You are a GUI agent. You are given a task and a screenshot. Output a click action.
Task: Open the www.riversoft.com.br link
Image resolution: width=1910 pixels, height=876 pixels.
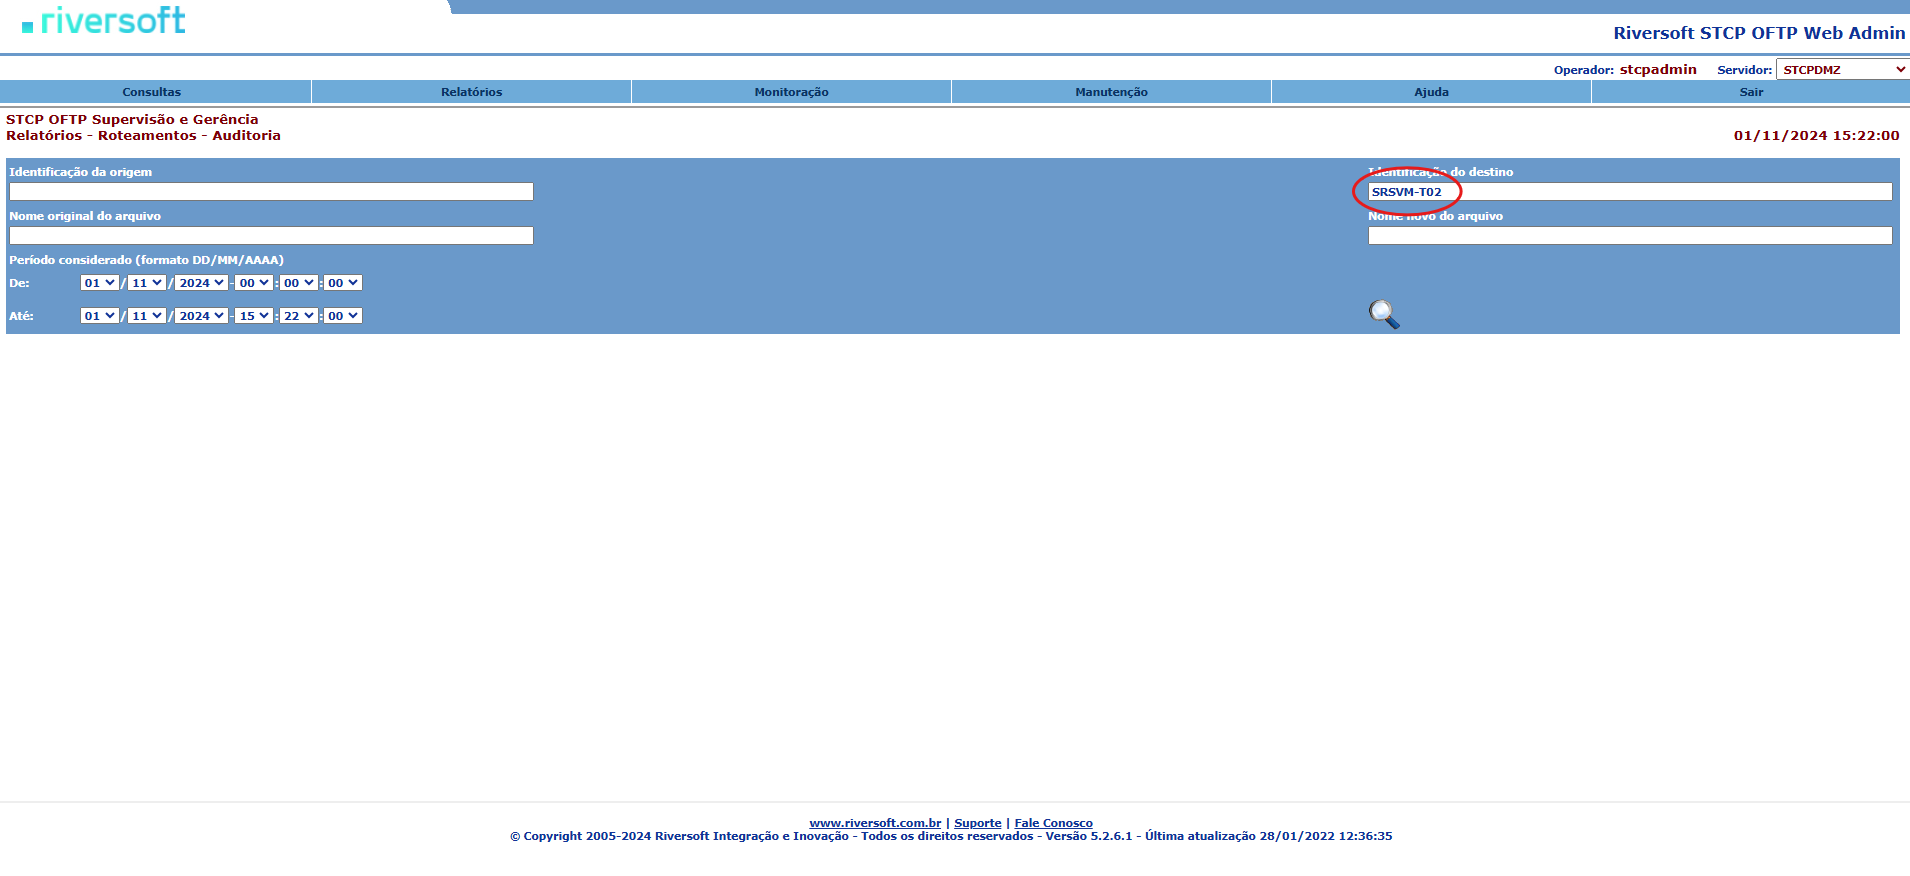875,823
